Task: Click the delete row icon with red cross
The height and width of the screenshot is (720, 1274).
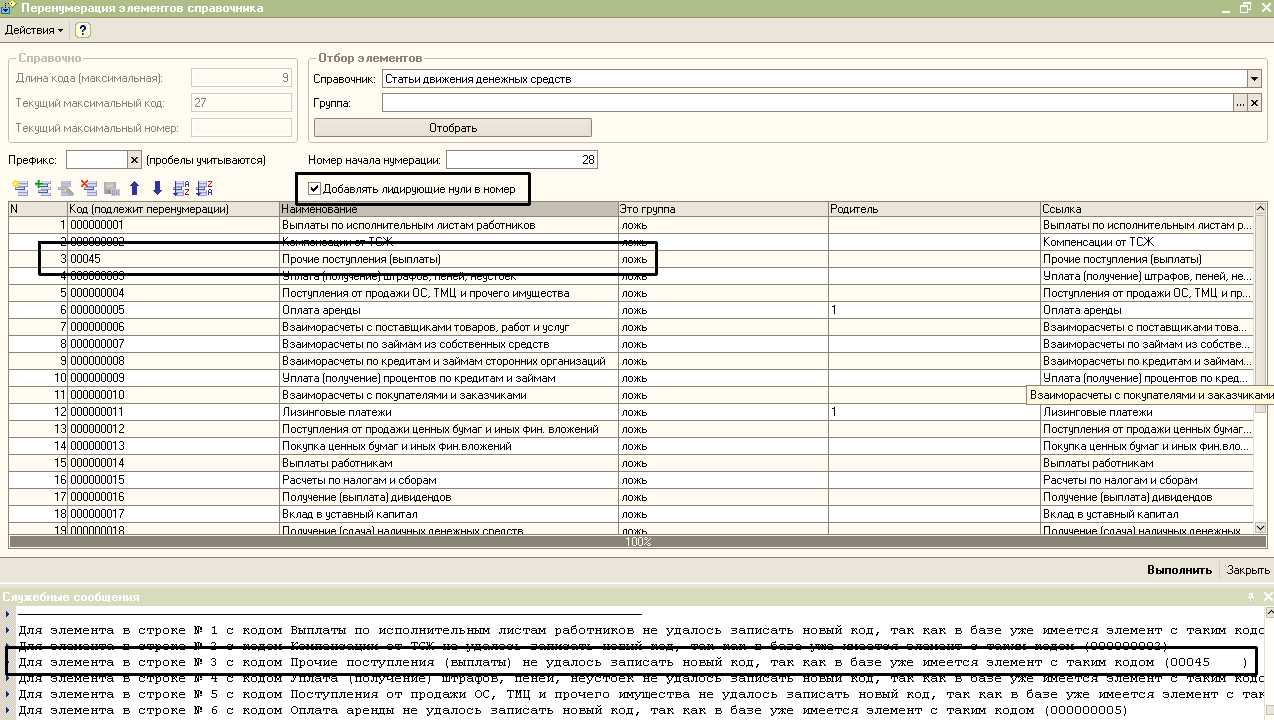Action: point(89,188)
